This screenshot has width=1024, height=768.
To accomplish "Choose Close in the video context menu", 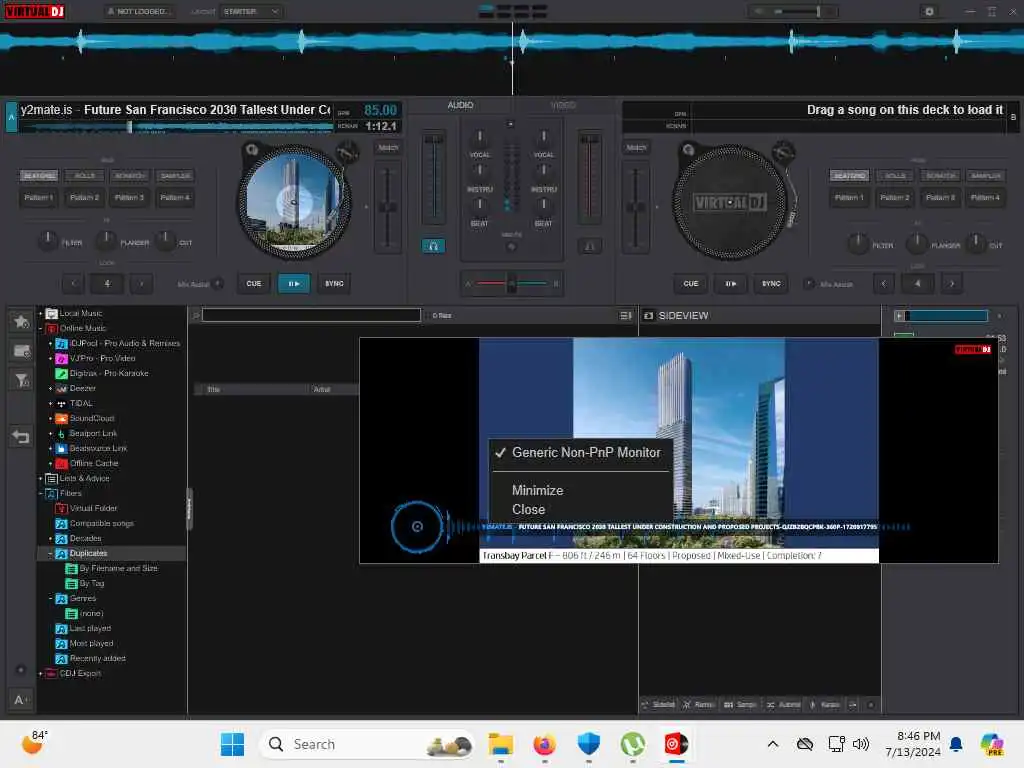I will point(528,509).
